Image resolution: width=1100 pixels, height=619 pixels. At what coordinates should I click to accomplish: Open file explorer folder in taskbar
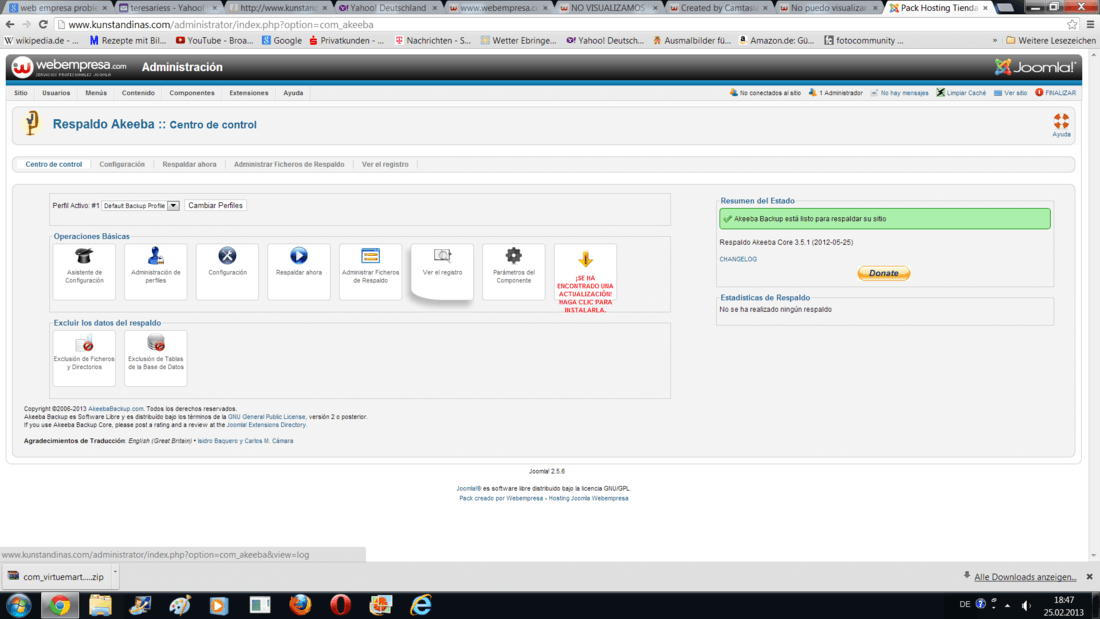pos(100,605)
